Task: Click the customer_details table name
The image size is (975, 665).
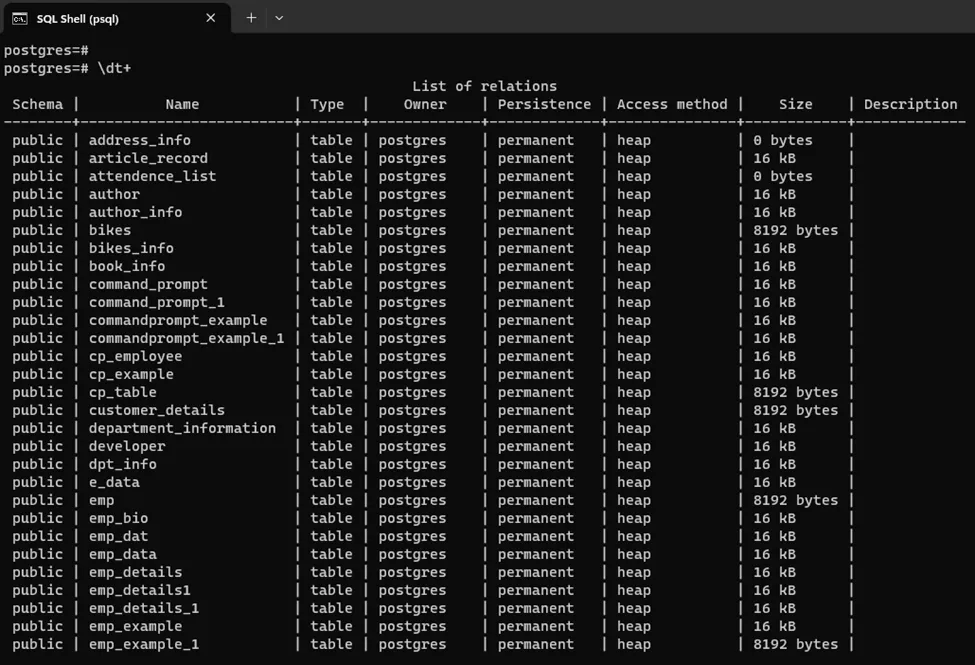Action: pyautogui.click(x=156, y=410)
